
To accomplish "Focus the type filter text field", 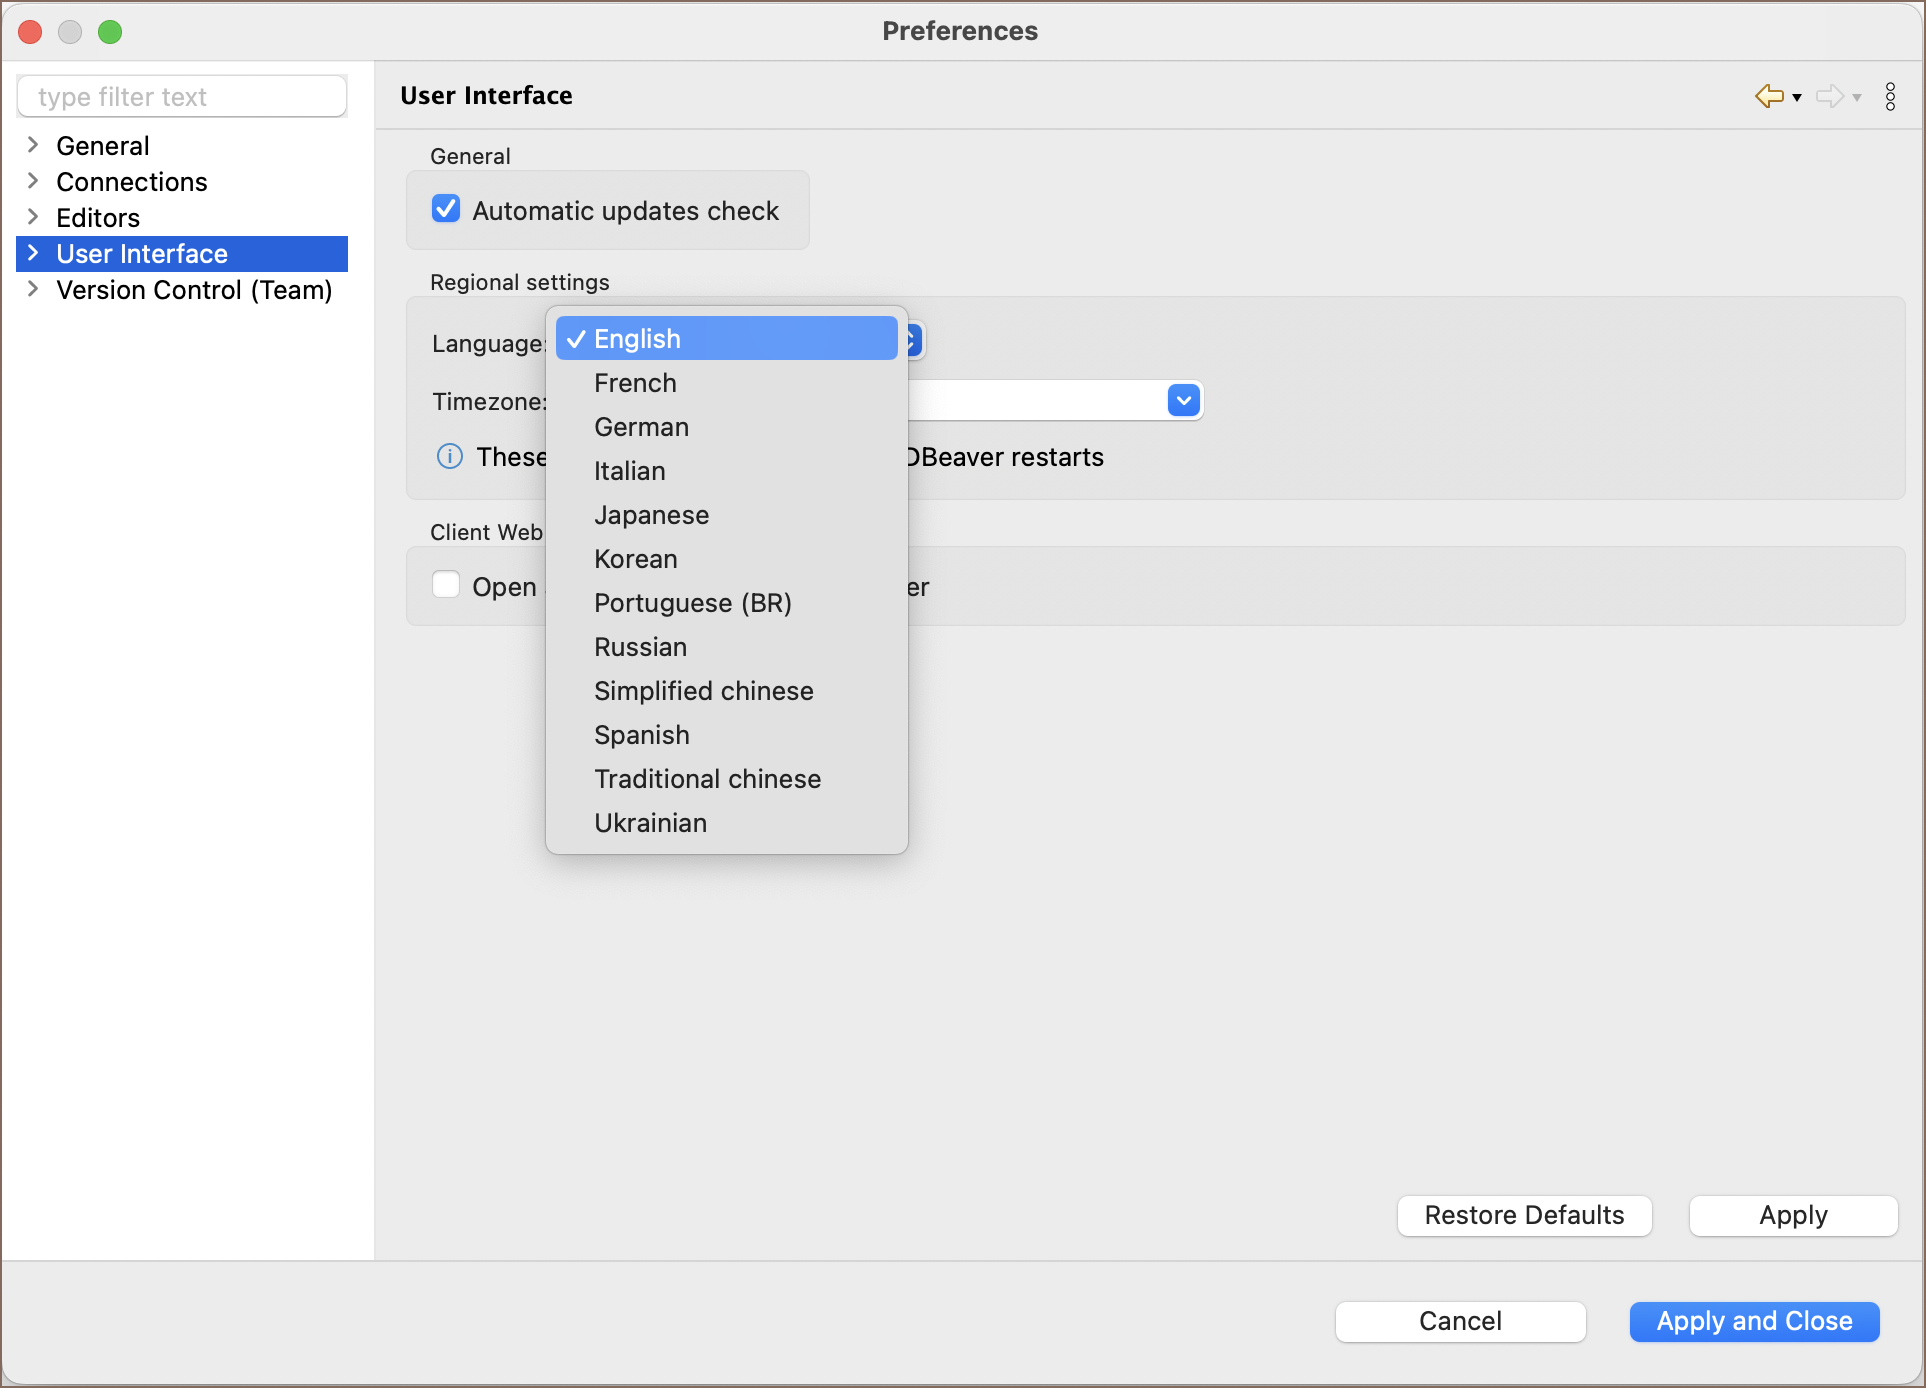I will click(x=182, y=97).
